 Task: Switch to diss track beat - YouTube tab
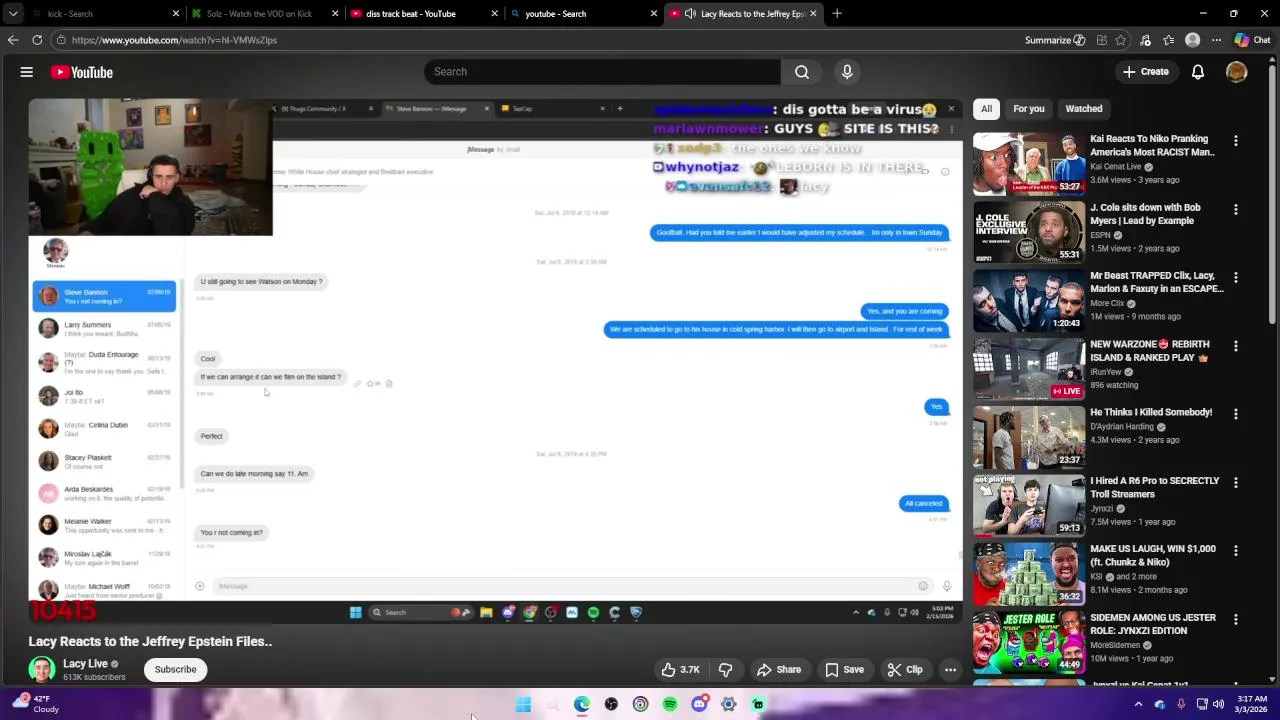pyautogui.click(x=425, y=14)
